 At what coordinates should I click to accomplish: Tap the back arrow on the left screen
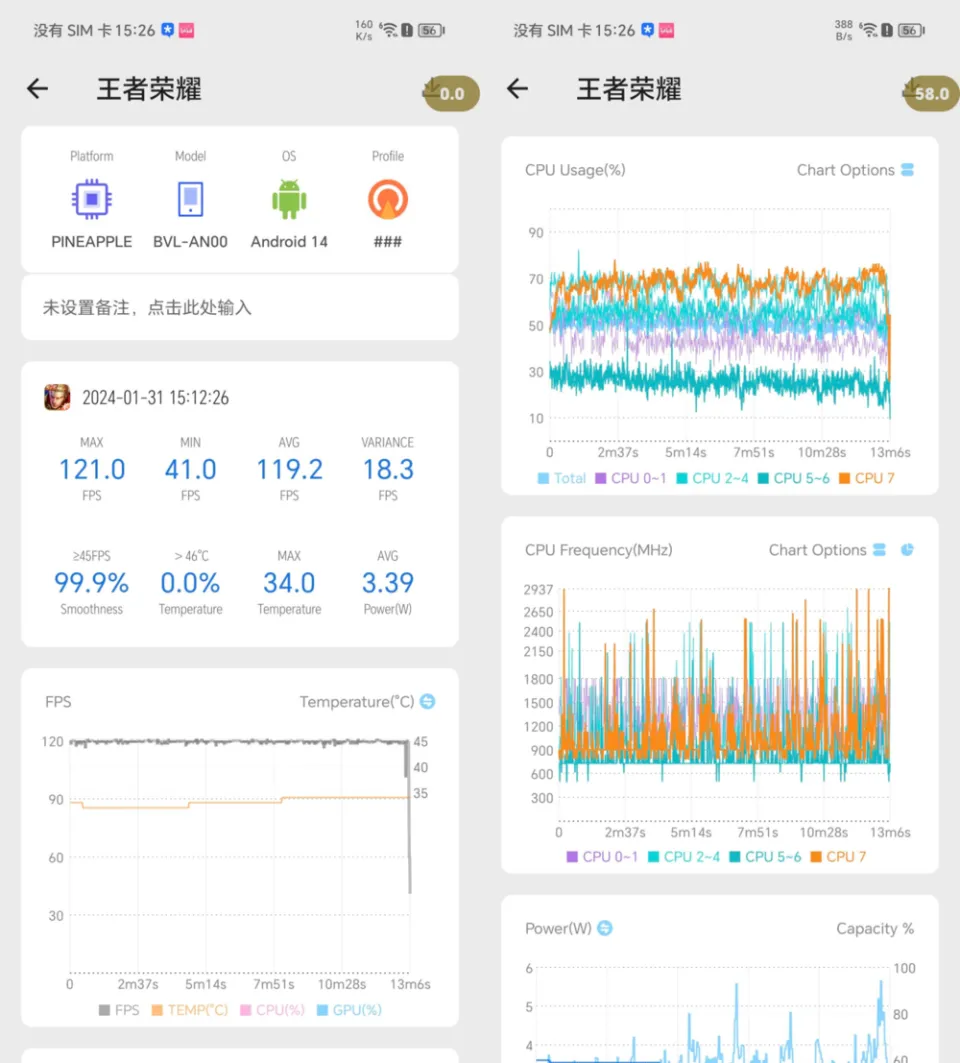(37, 89)
